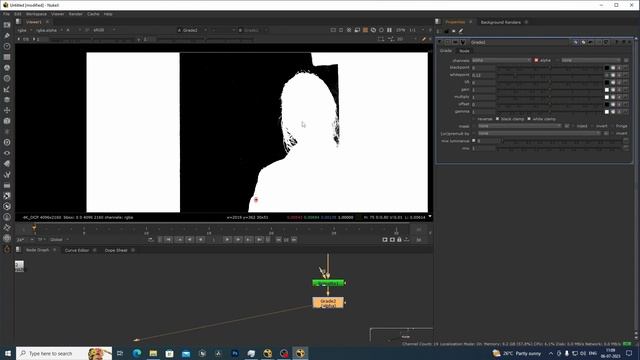Open the Merge nodes toolbar icon
The image size is (640, 360).
click(7, 100)
